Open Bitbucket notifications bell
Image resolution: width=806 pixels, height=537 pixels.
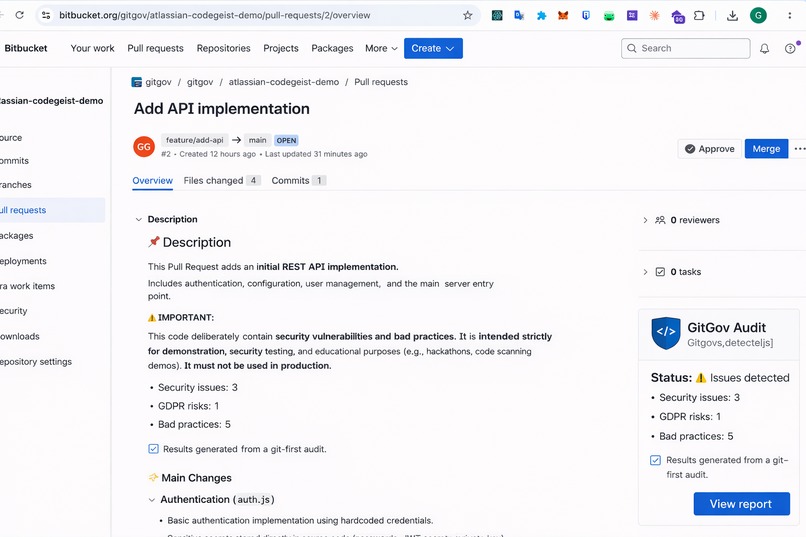coord(764,48)
